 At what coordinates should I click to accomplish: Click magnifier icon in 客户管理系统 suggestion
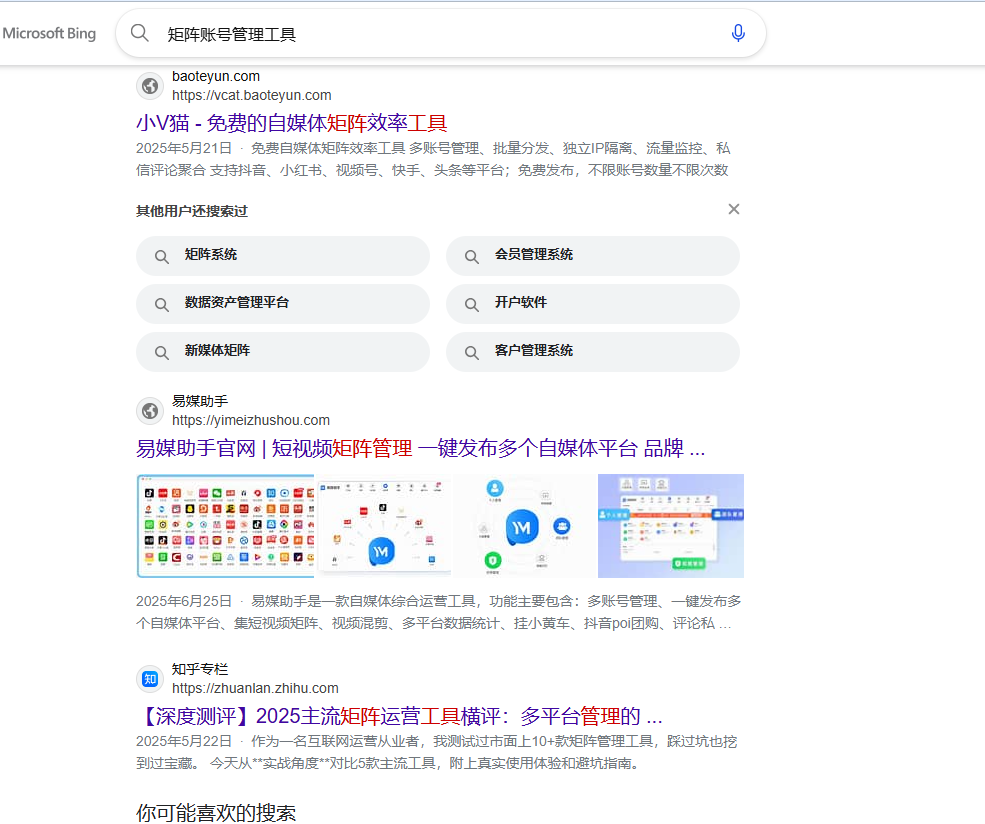pyautogui.click(x=472, y=352)
